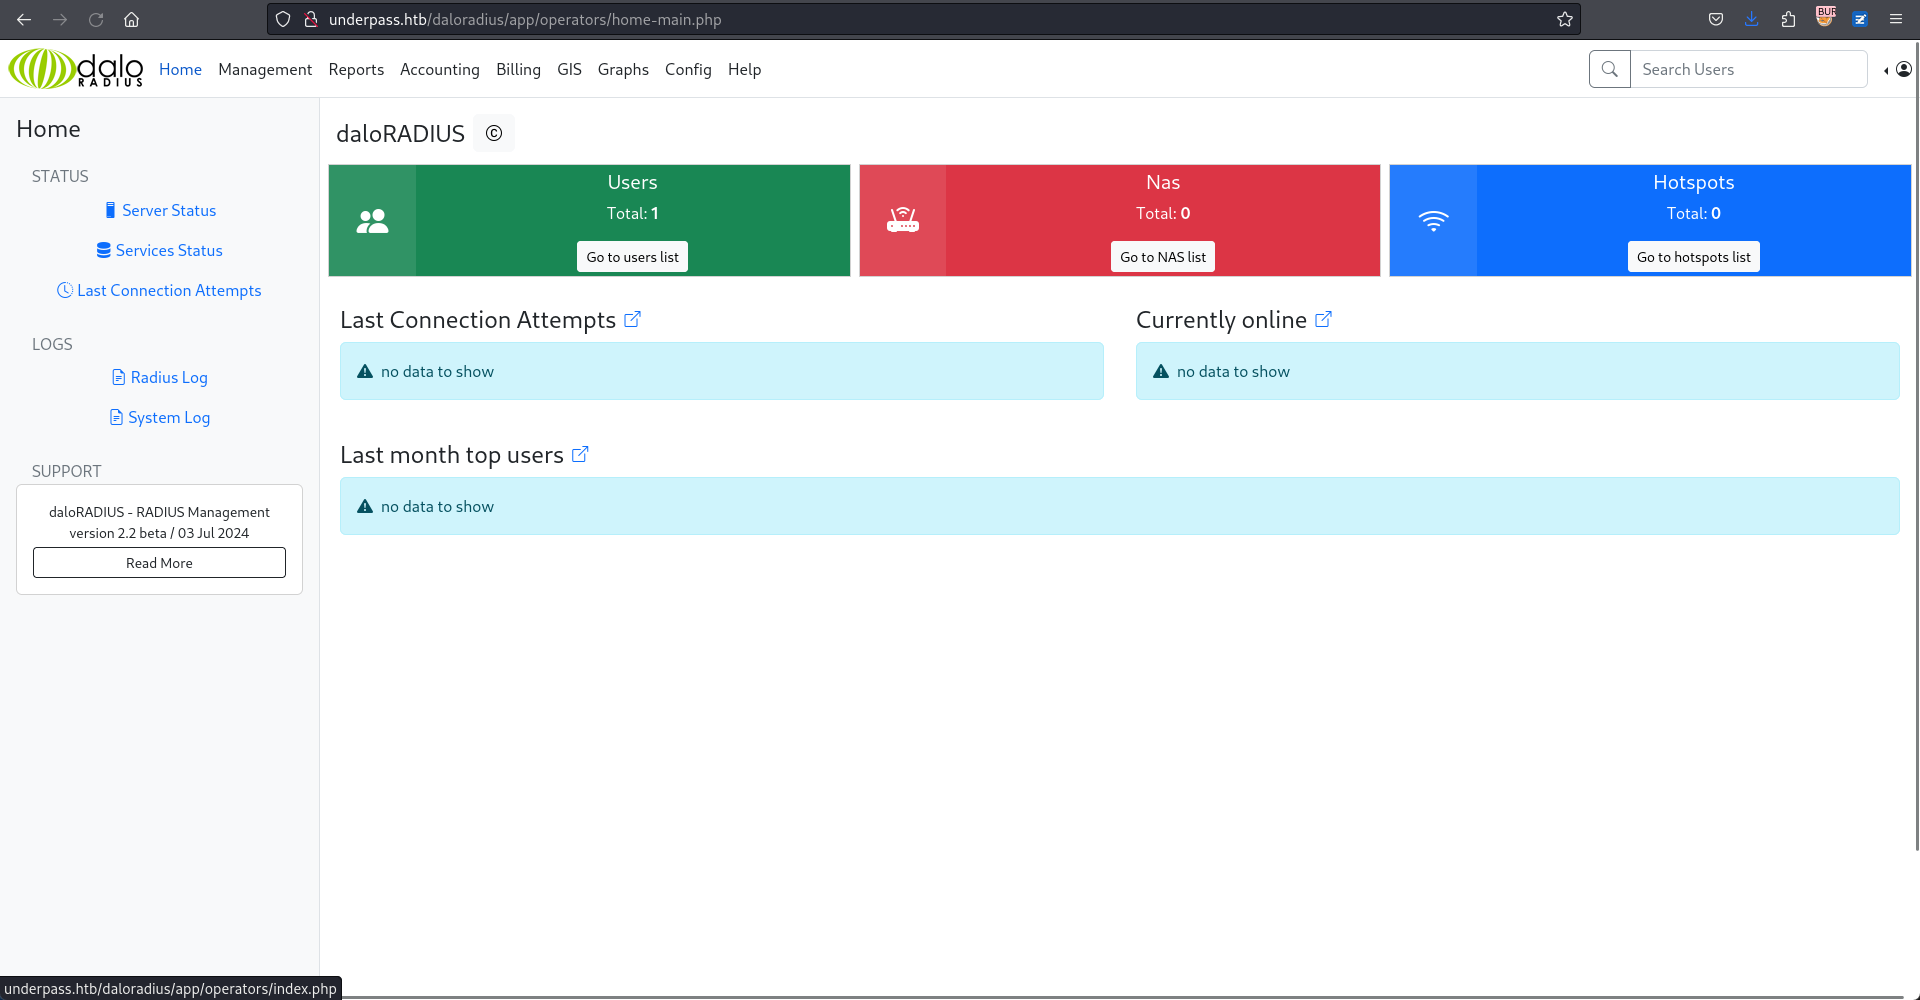Viewport: 1920px width, 1000px height.
Task: Open the Reports menu
Action: 356,69
